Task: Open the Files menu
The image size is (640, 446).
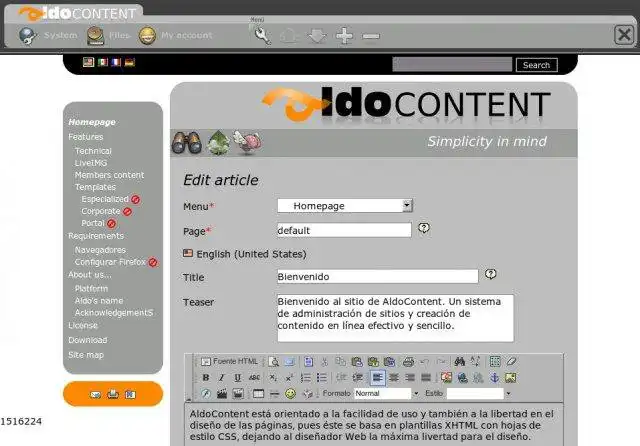Action: (x=109, y=36)
